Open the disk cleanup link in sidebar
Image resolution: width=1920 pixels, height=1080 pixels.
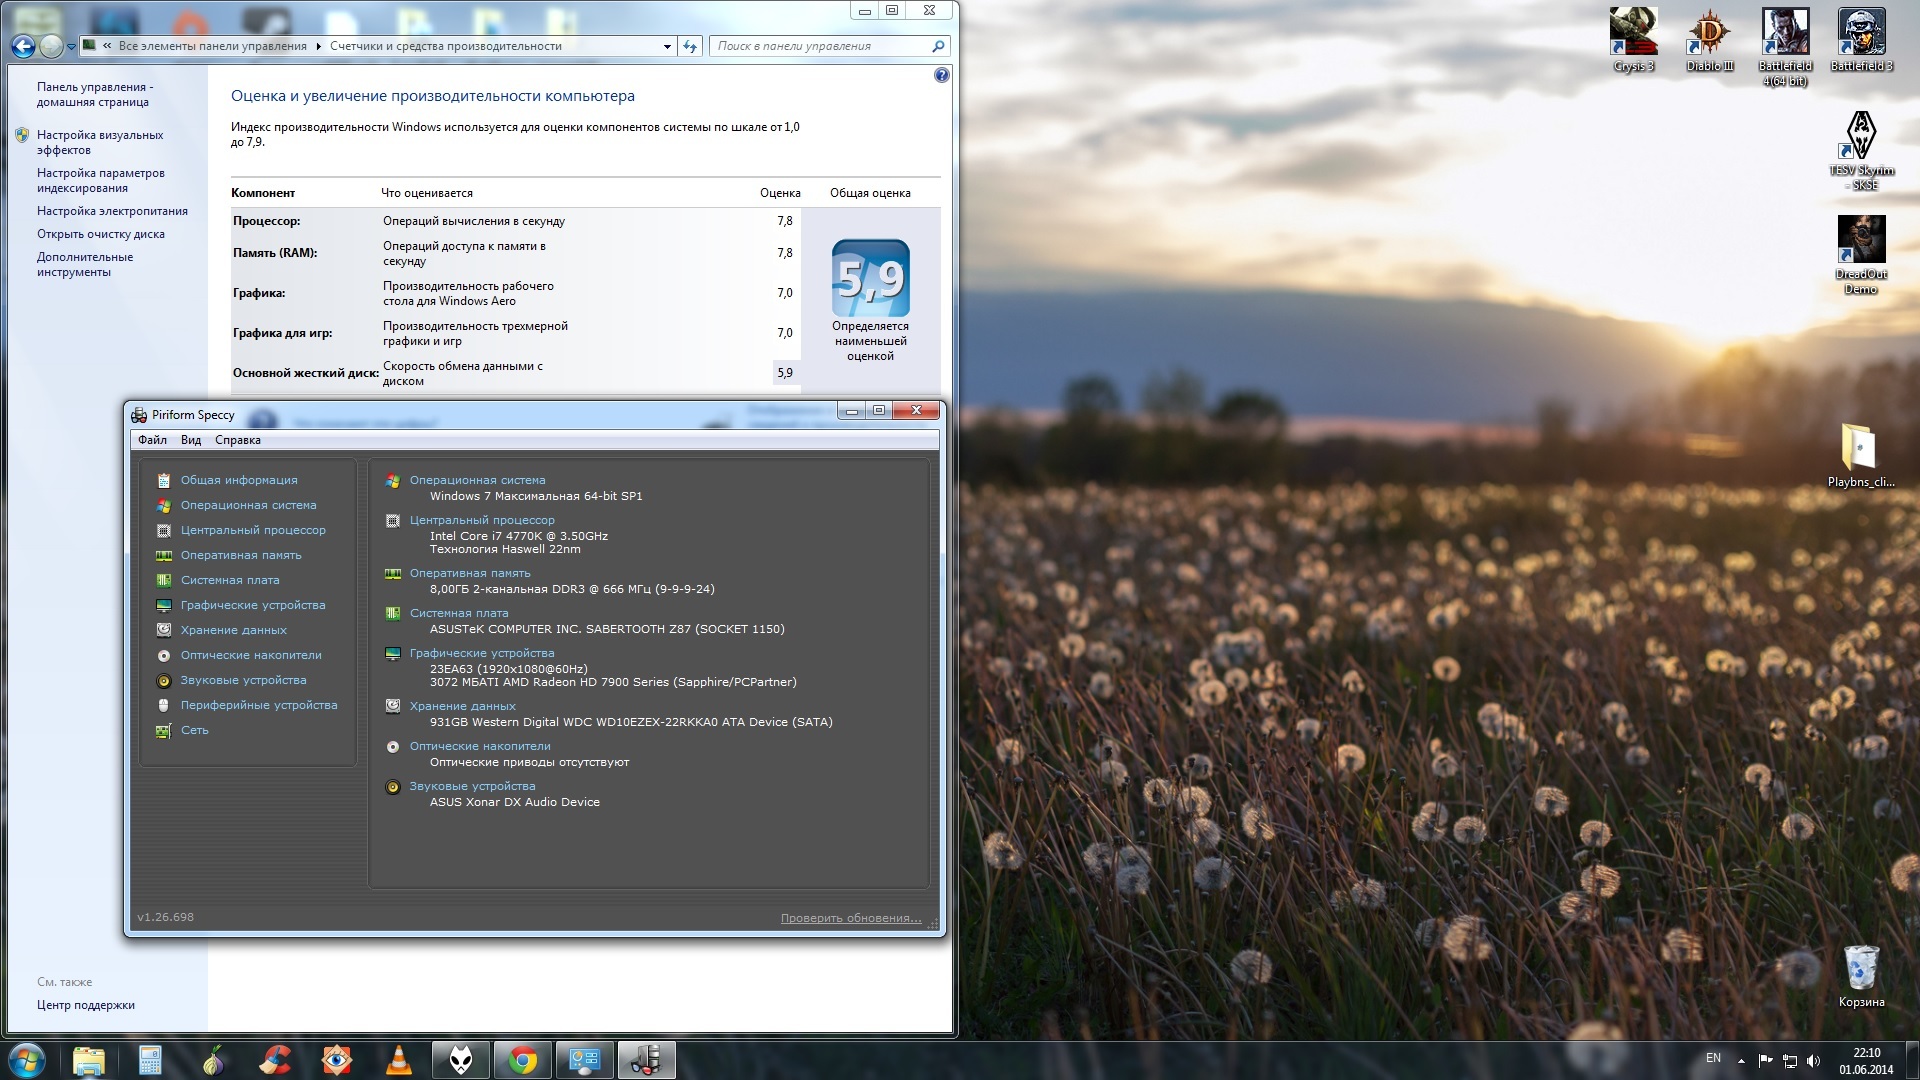[x=100, y=234]
